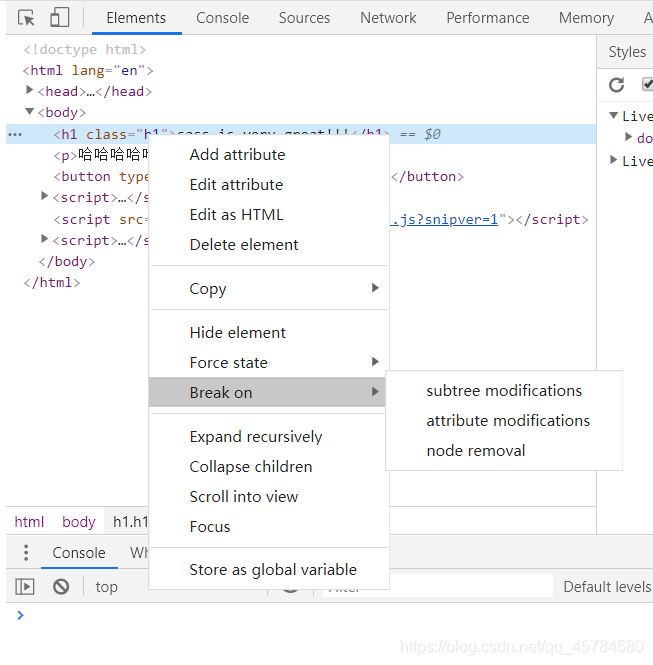Expand the first script node

(44, 196)
